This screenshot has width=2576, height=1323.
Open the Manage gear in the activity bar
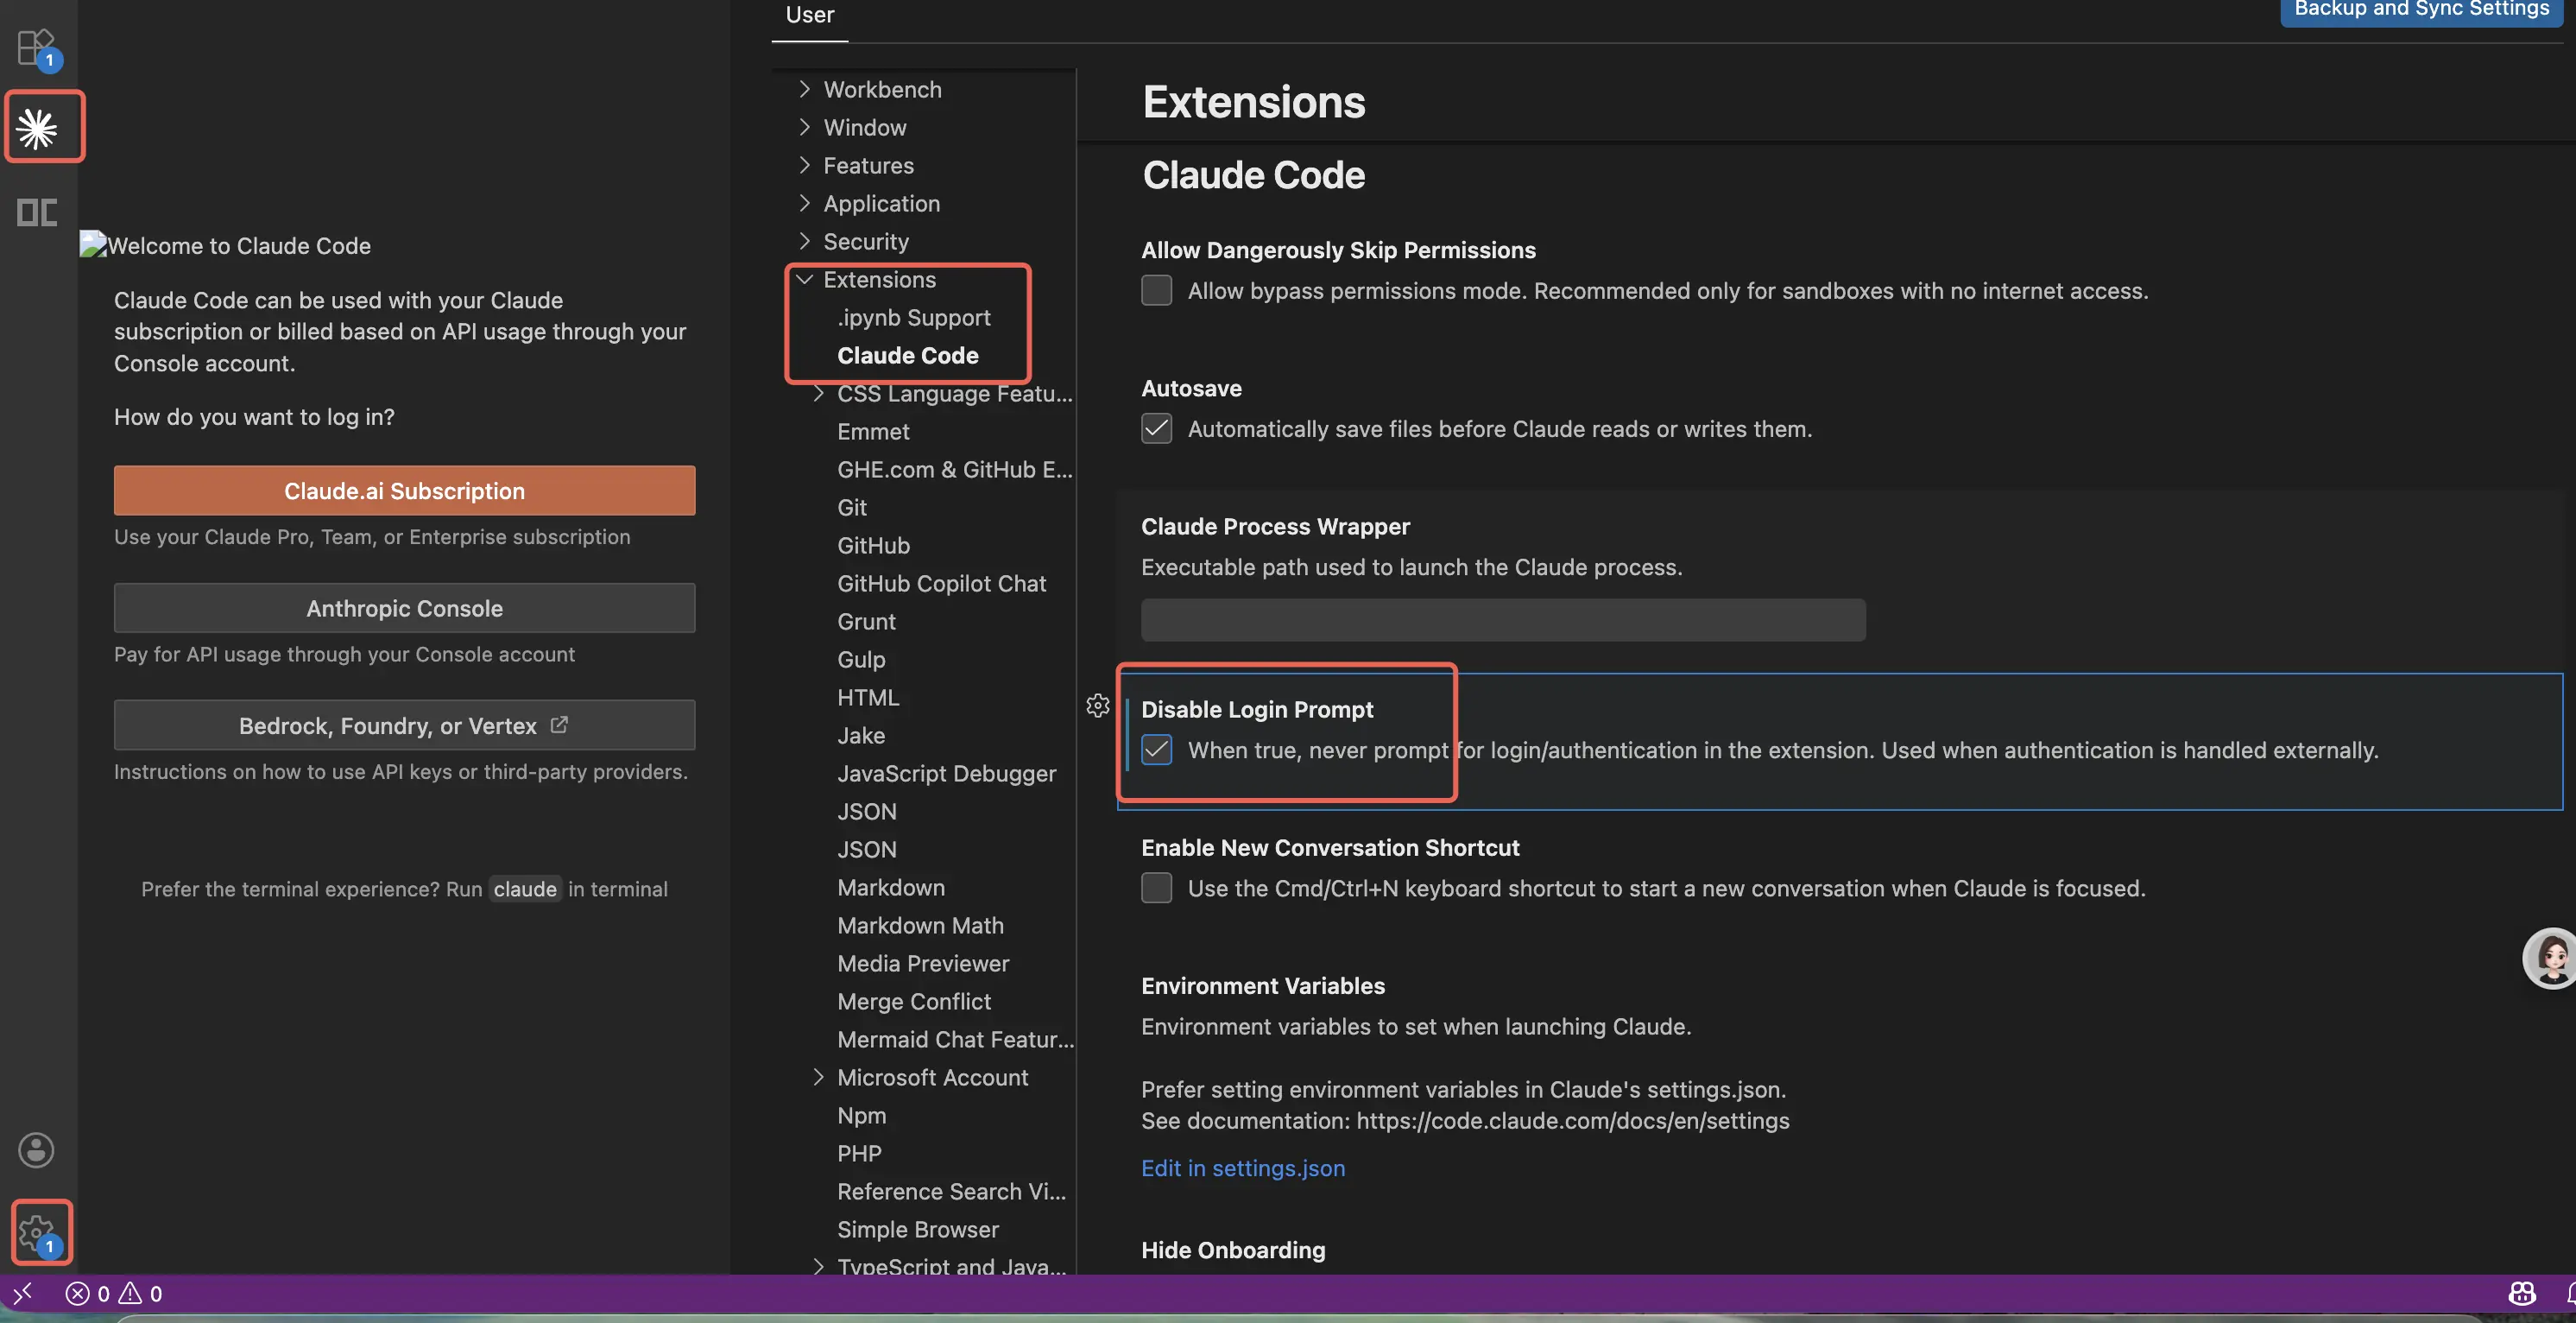[x=37, y=1232]
